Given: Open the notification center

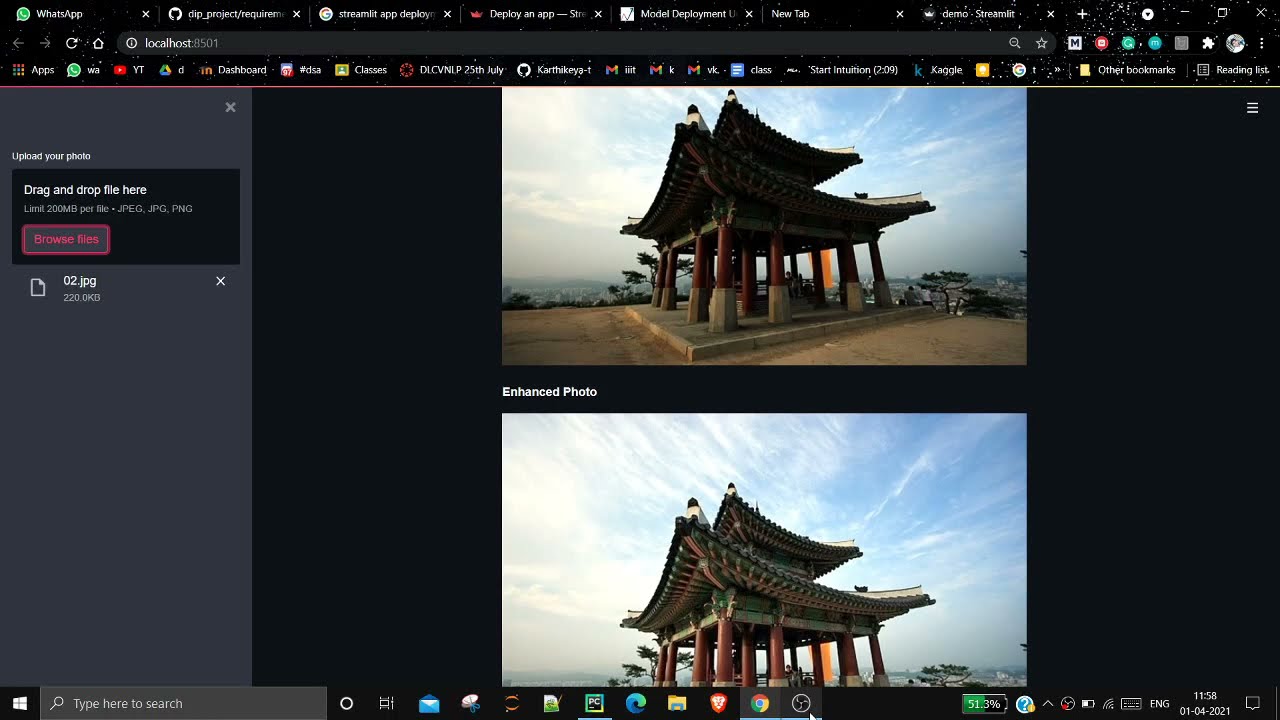Looking at the screenshot, I should tap(1252, 703).
